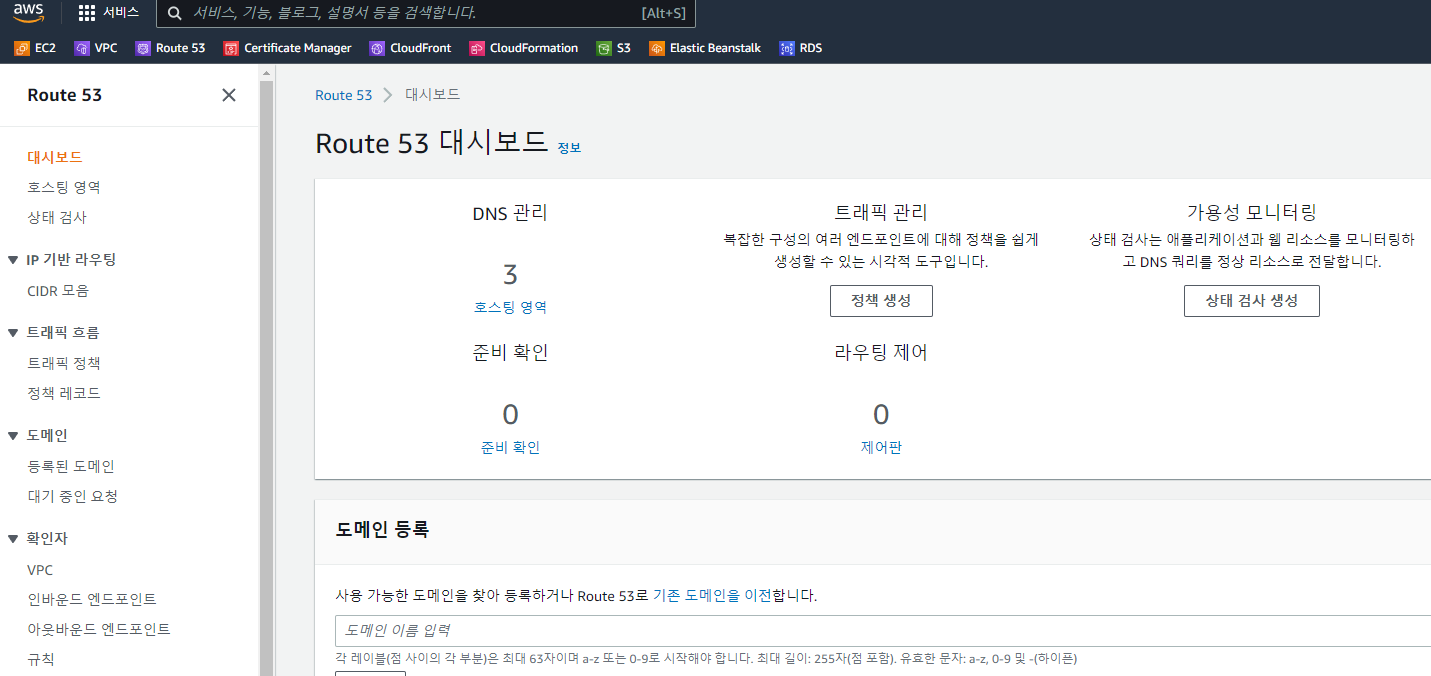
Task: Click the CloudFormation service icon
Action: click(x=477, y=48)
